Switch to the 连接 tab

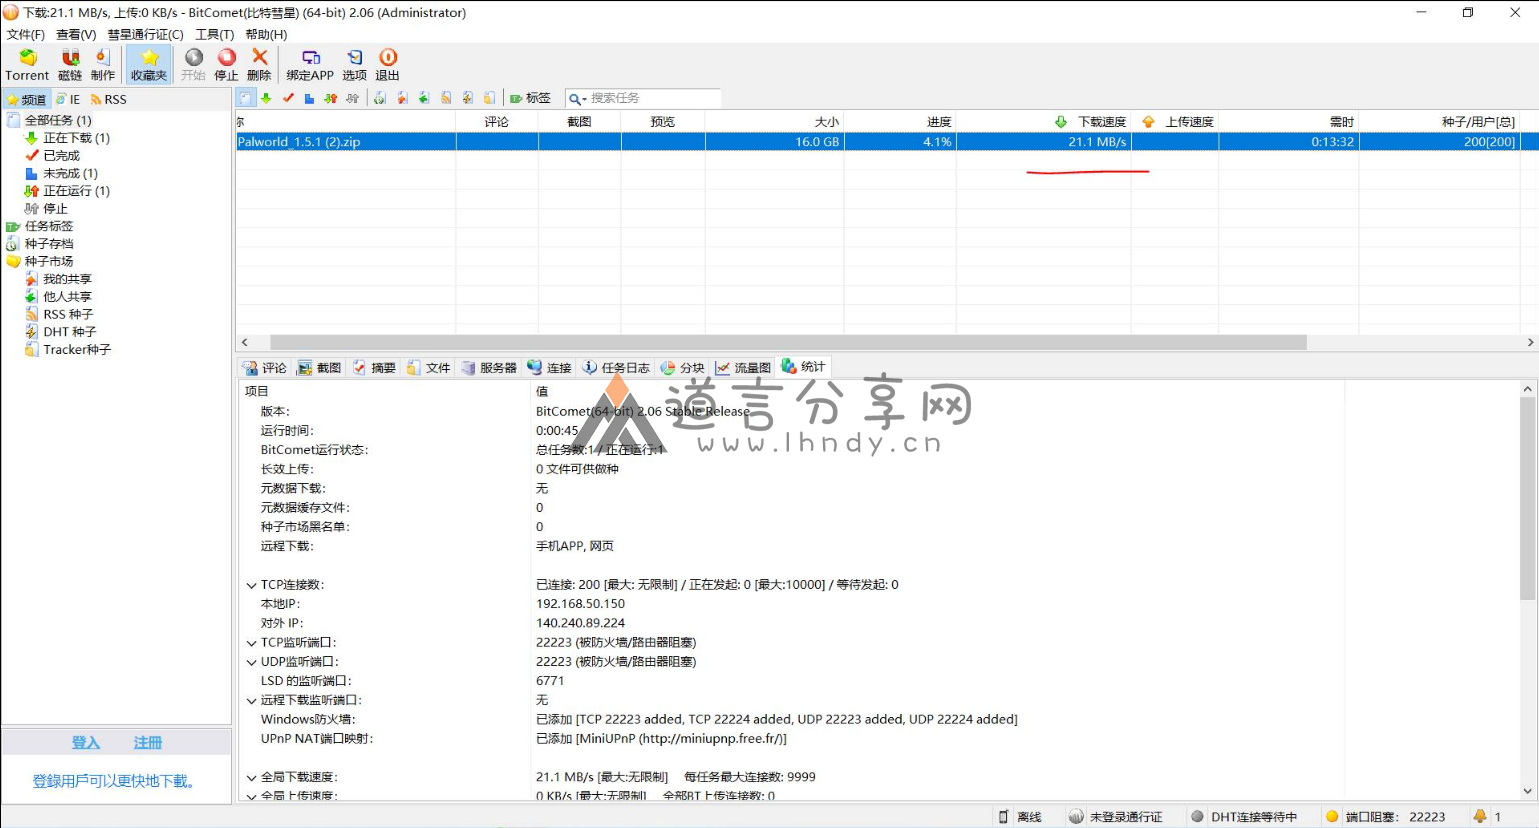549,368
